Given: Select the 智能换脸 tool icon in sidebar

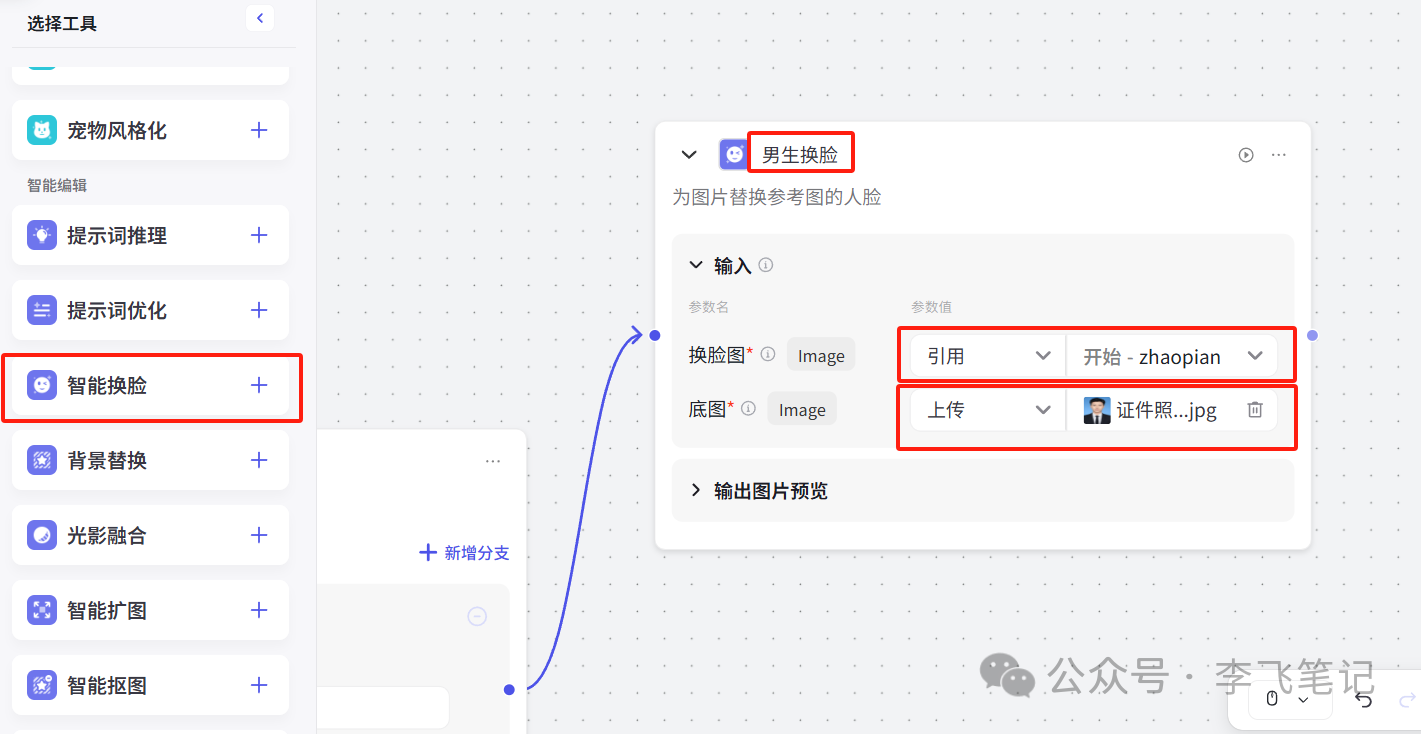Looking at the screenshot, I should click(x=40, y=386).
